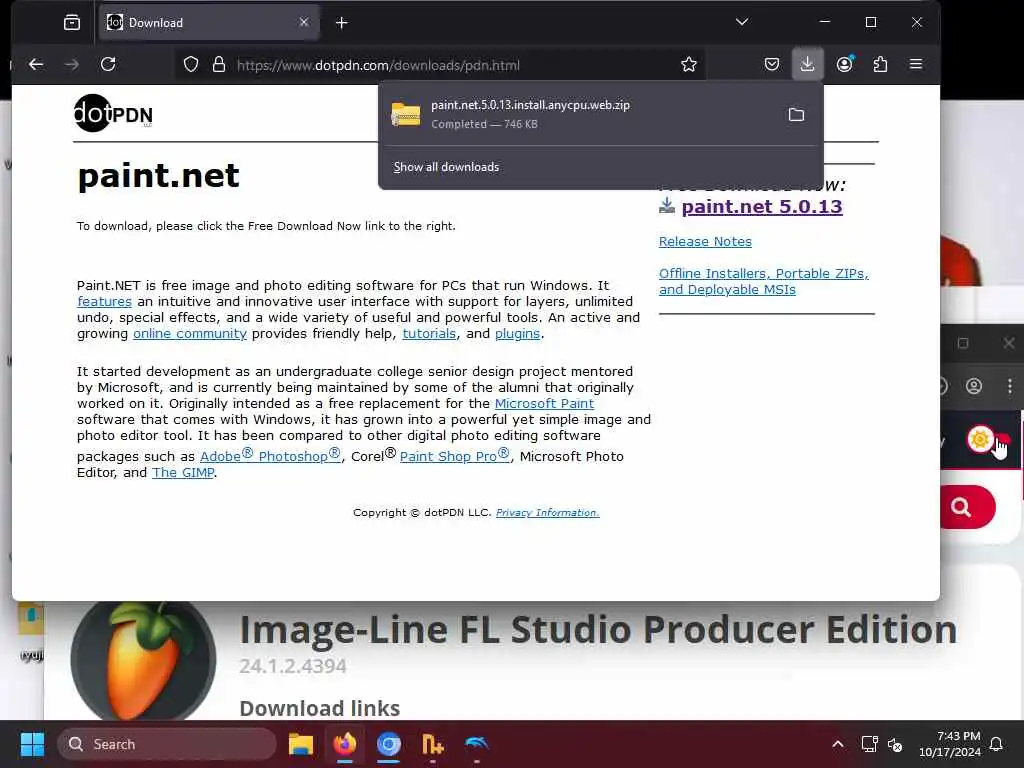Screen dimensions: 1024x768
Task: Reload the dotPDN download page
Action: pyautogui.click(x=108, y=64)
